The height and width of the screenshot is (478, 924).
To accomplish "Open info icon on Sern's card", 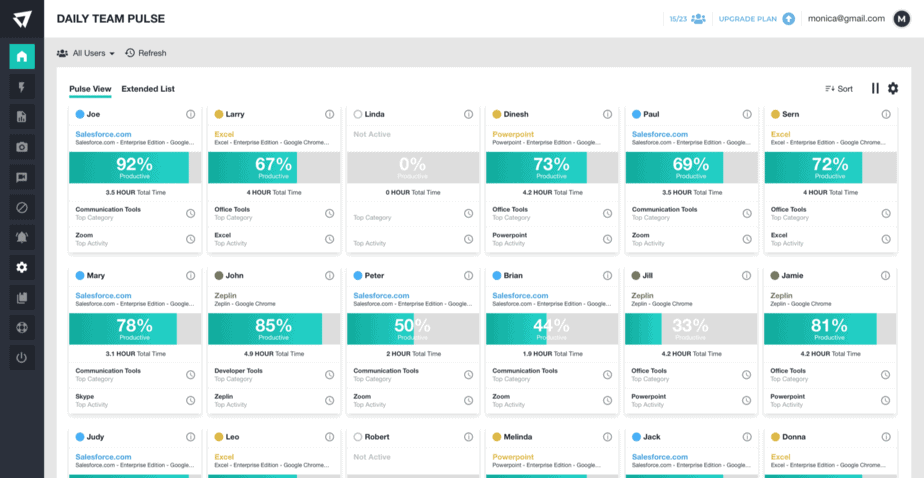I will (886, 114).
